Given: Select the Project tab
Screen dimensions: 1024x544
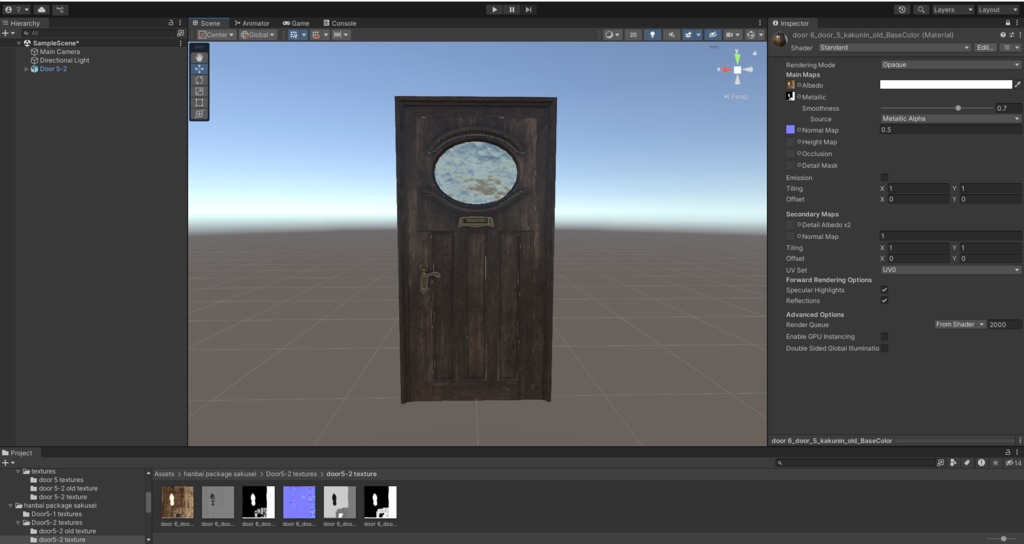Looking at the screenshot, I should [x=18, y=453].
